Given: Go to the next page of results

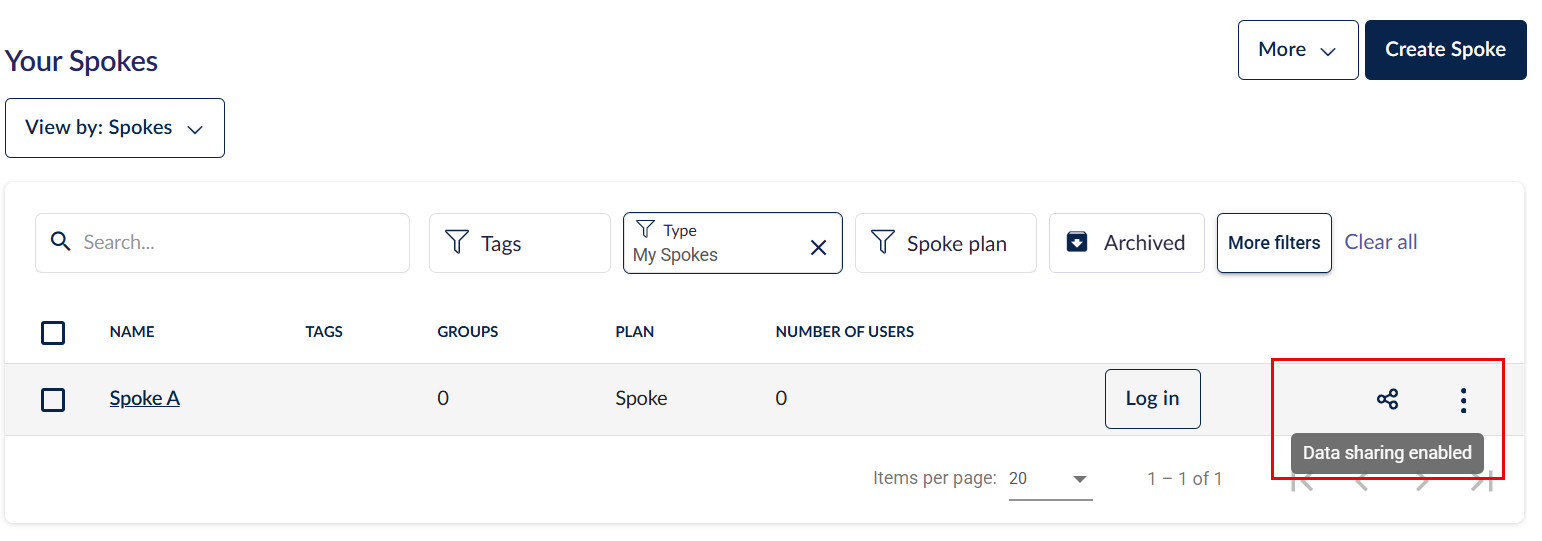Looking at the screenshot, I should [1423, 481].
